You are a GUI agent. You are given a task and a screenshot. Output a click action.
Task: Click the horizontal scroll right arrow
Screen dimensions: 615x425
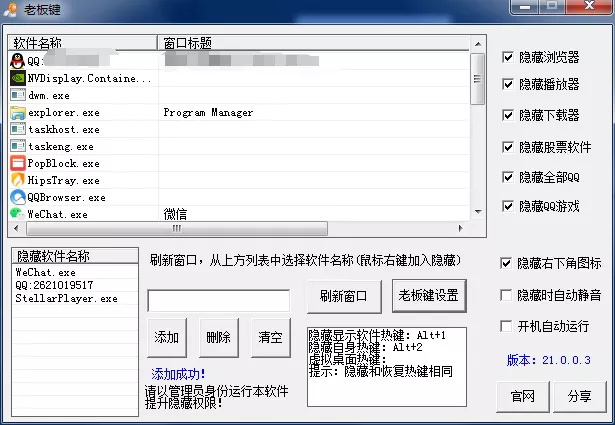coord(460,228)
